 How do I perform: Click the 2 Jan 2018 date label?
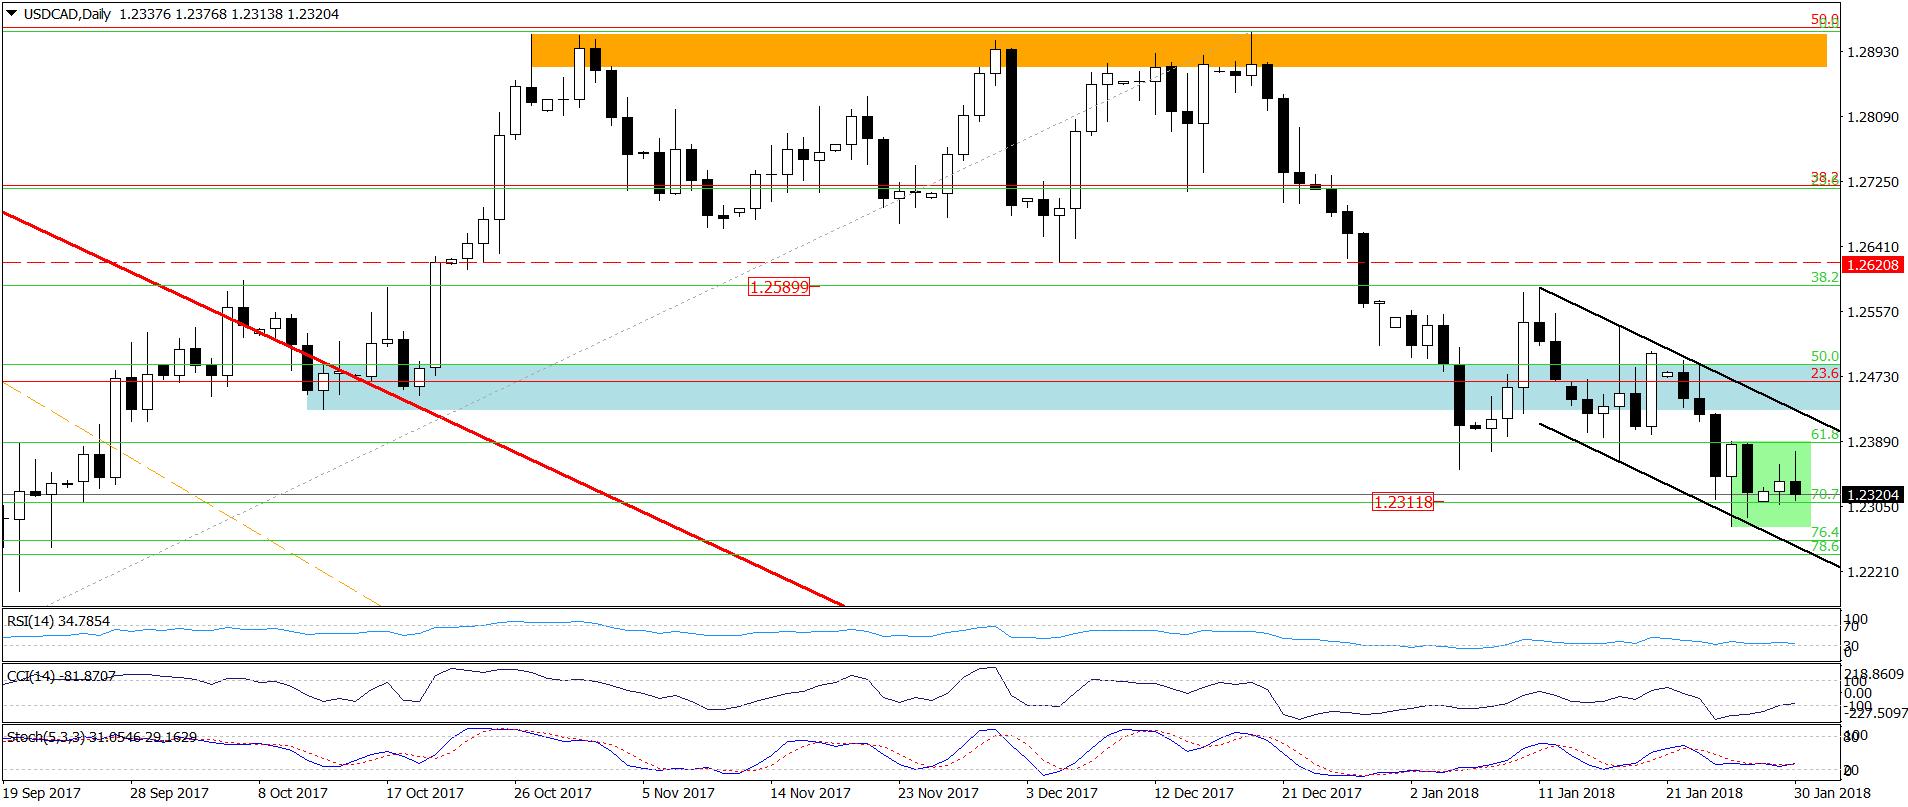(x=1444, y=793)
